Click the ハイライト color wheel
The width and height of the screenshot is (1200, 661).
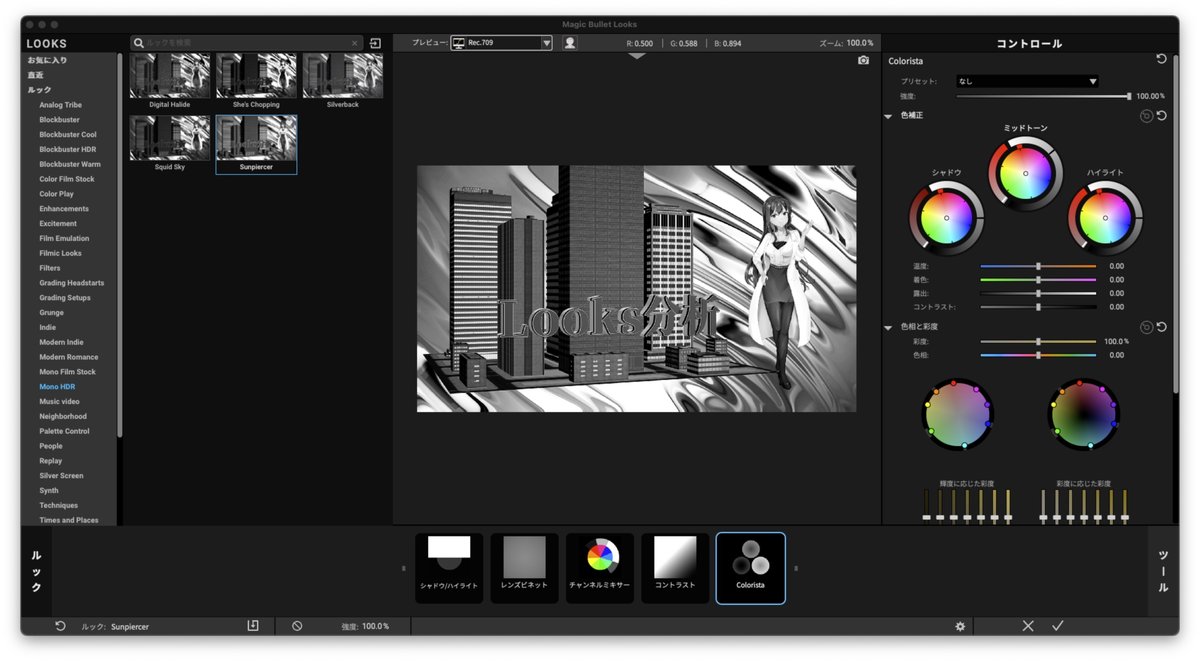point(1105,218)
